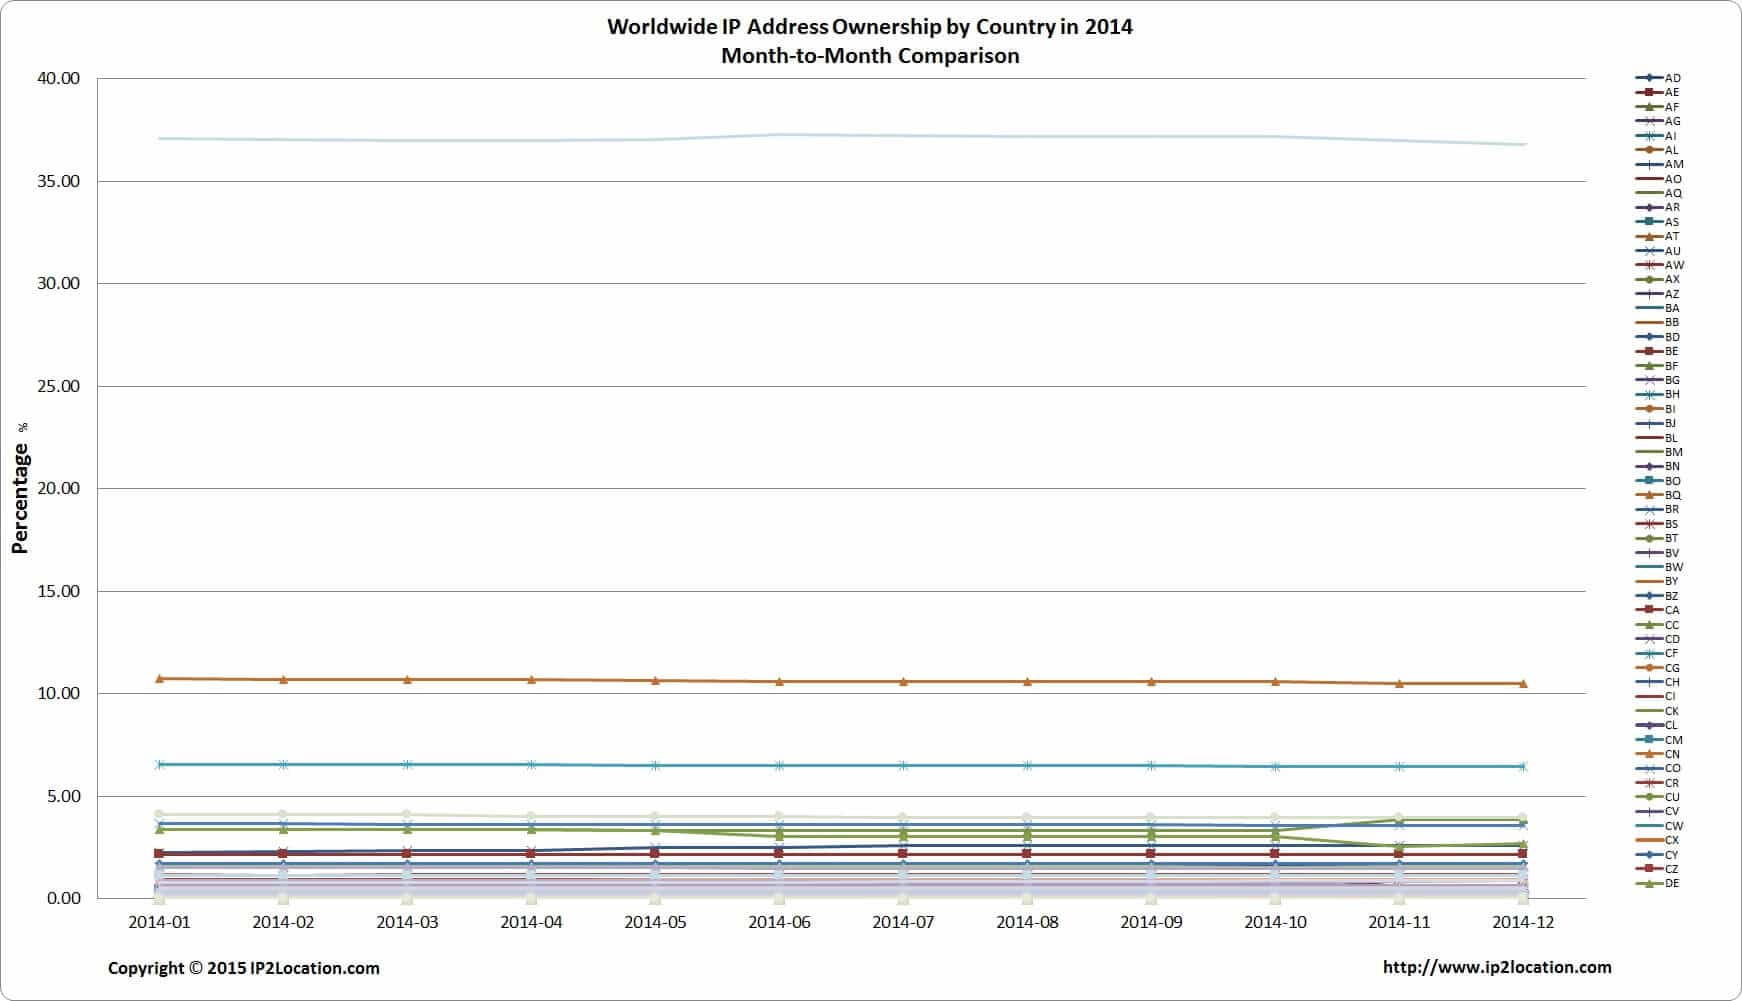Click orange line's triangle point at 2014-01
The image size is (1742, 1001).
159,679
